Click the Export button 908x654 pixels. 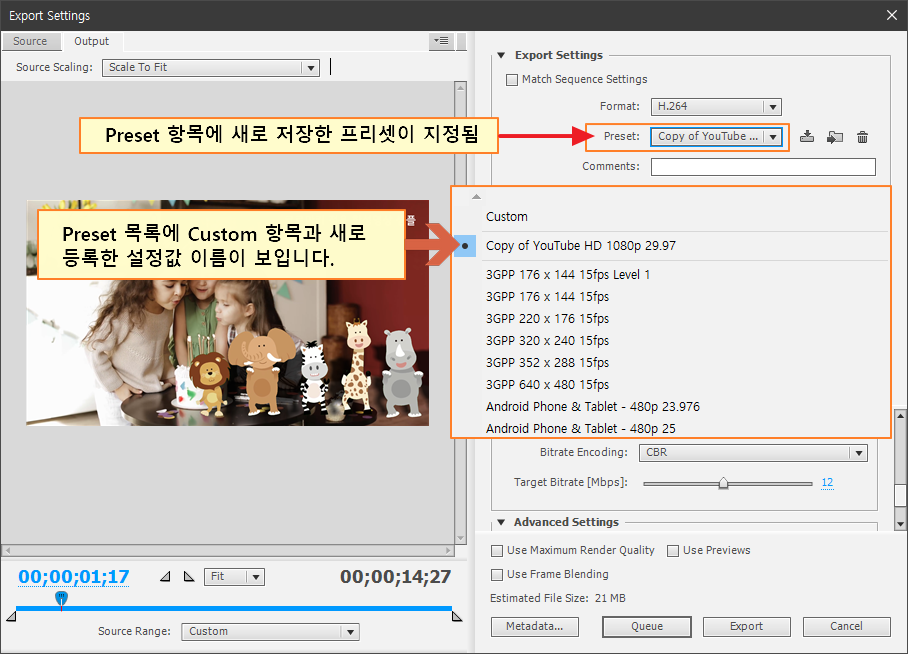click(746, 627)
